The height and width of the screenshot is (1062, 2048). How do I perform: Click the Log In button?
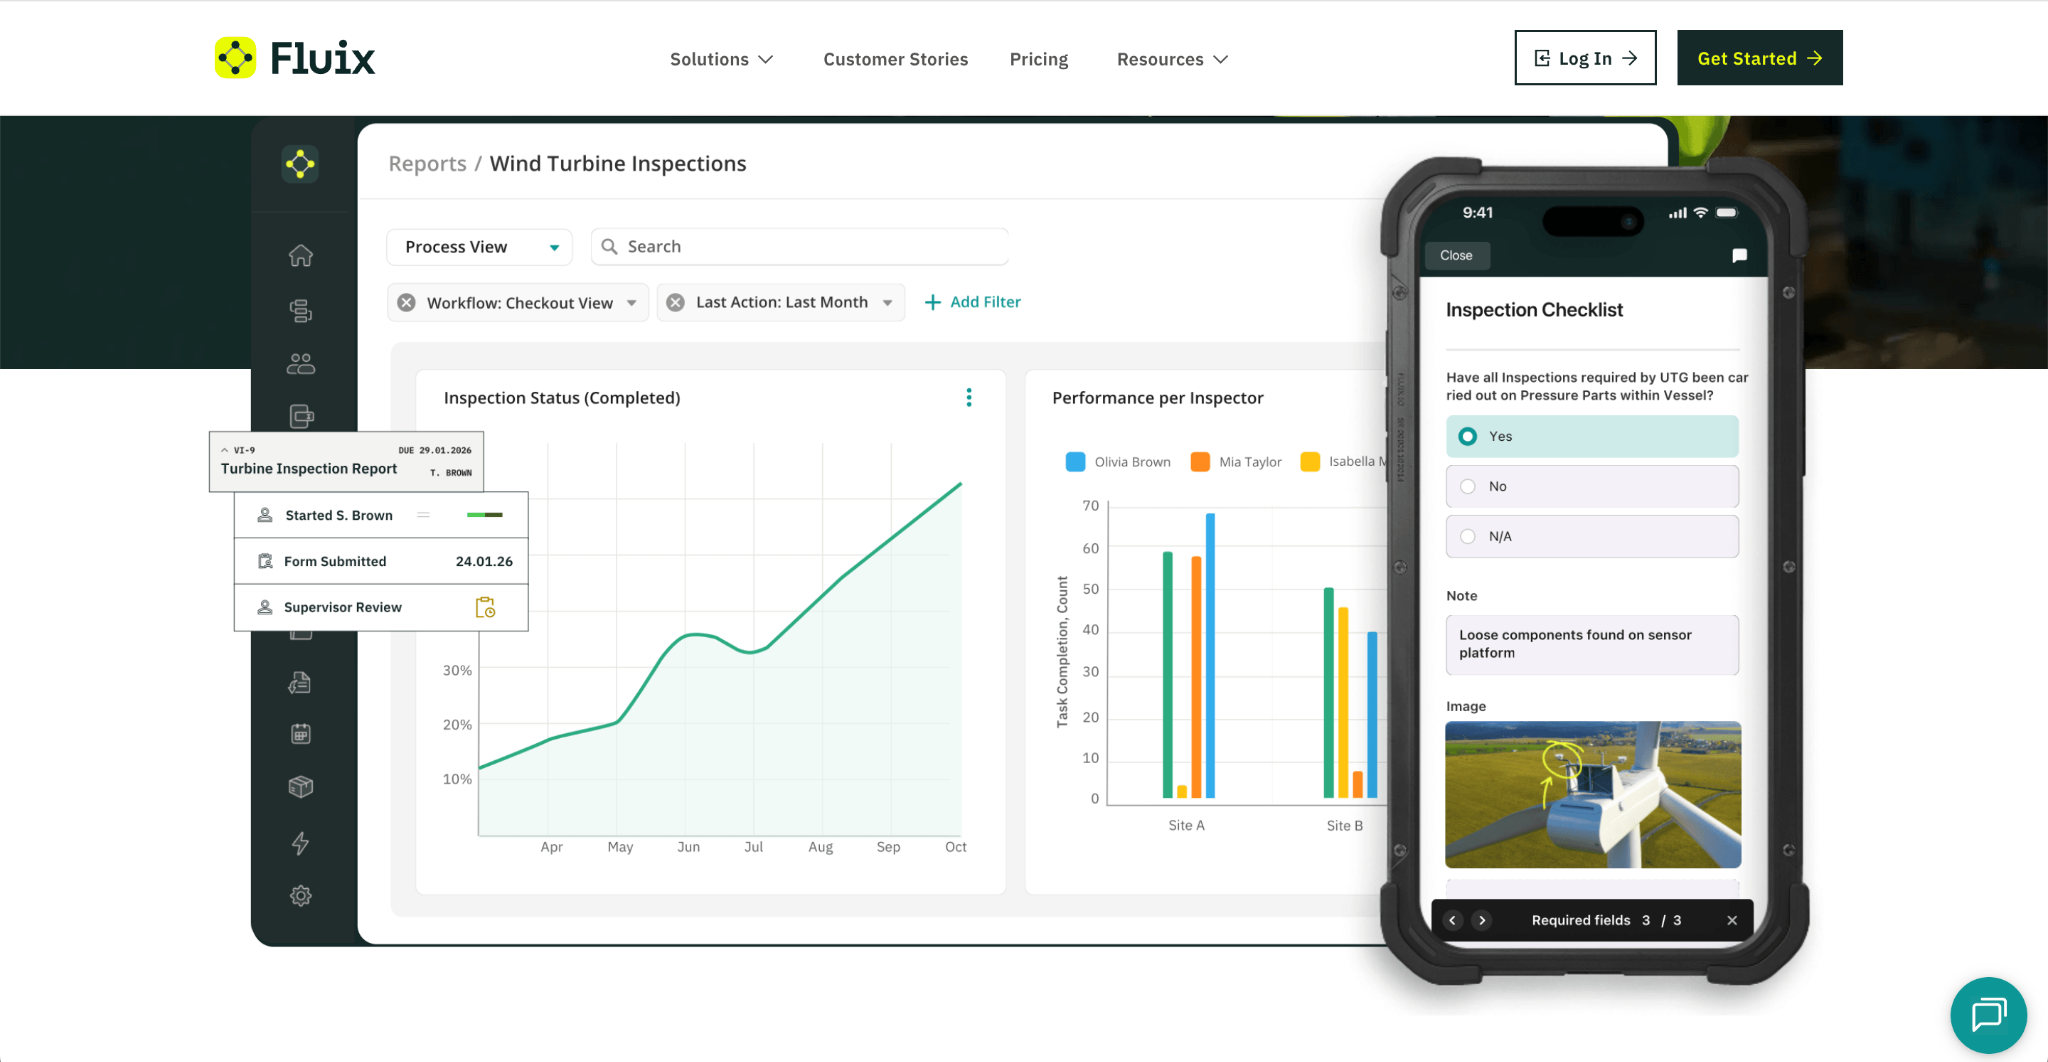tap(1585, 58)
